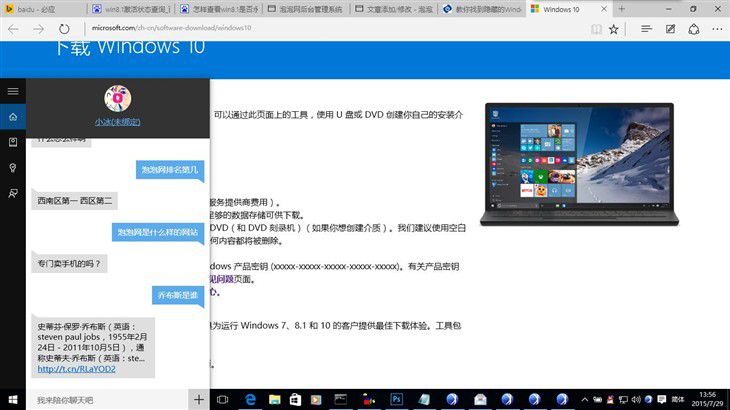Click the 泡泡网是什么样的网站 chat bubble
This screenshot has height=410, width=730.
(x=158, y=232)
